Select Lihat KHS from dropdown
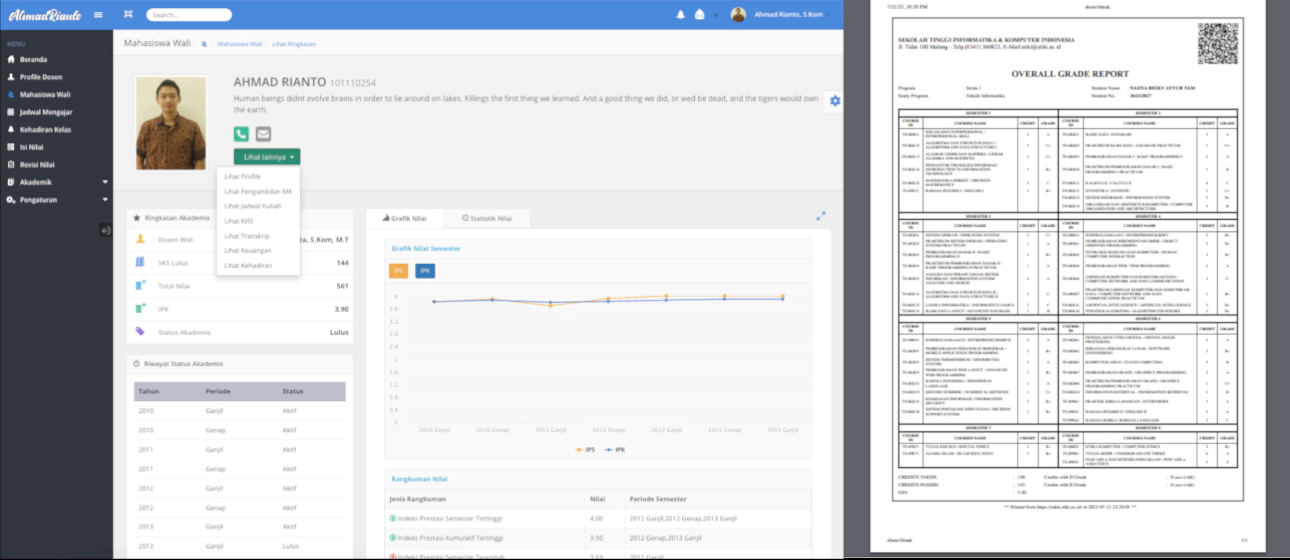 [239, 221]
